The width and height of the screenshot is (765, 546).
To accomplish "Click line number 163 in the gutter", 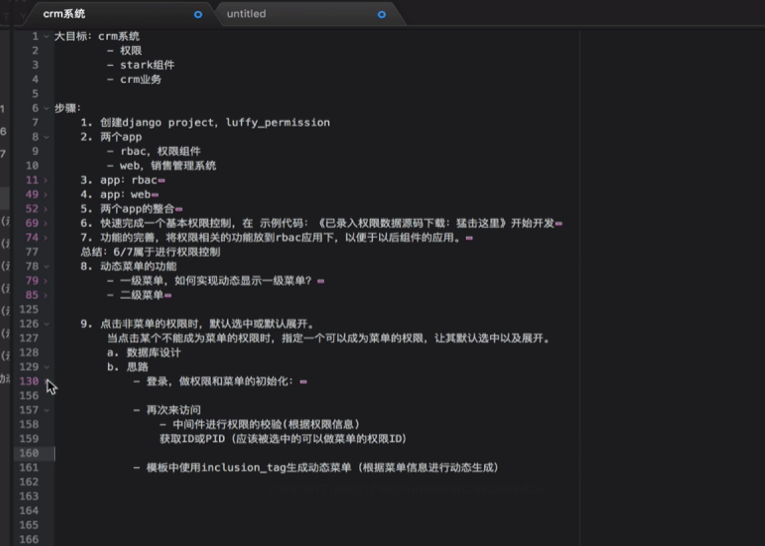I will click(29, 496).
